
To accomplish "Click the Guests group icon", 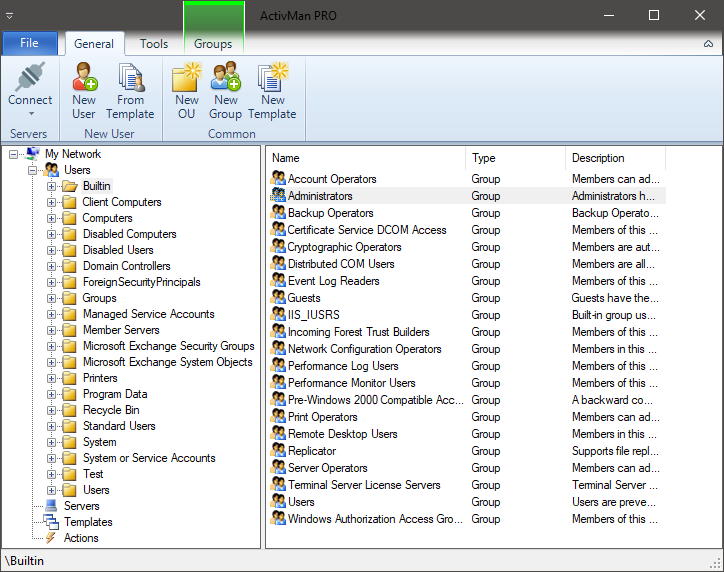I will [278, 297].
